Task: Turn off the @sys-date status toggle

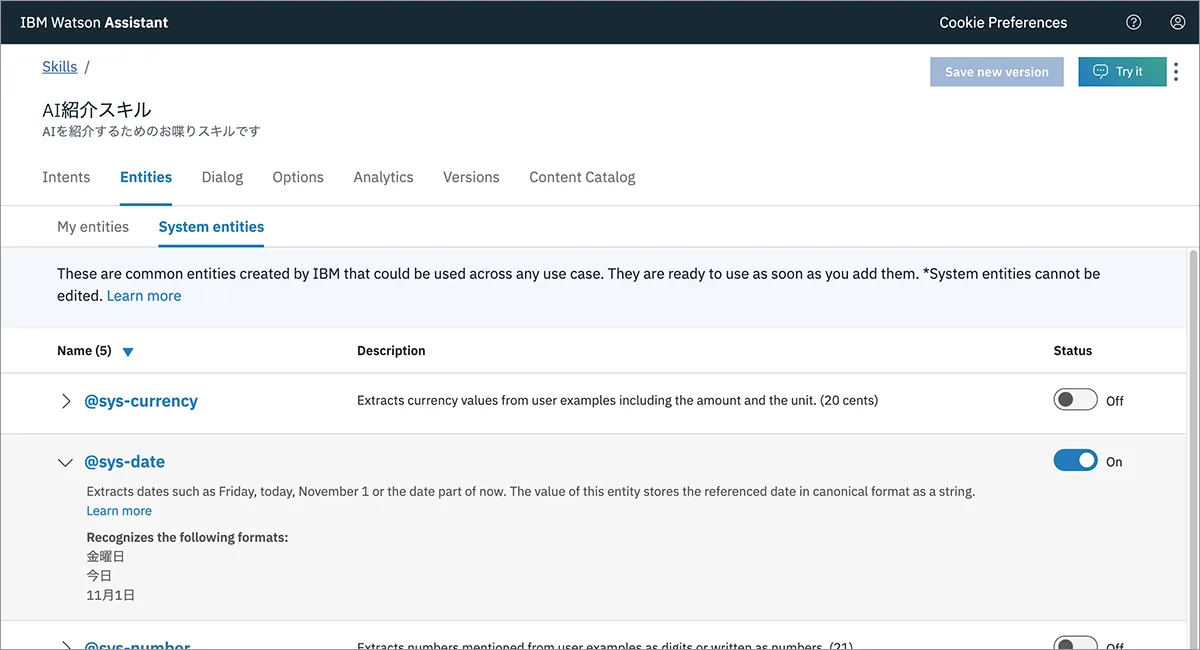Action: click(x=1075, y=461)
